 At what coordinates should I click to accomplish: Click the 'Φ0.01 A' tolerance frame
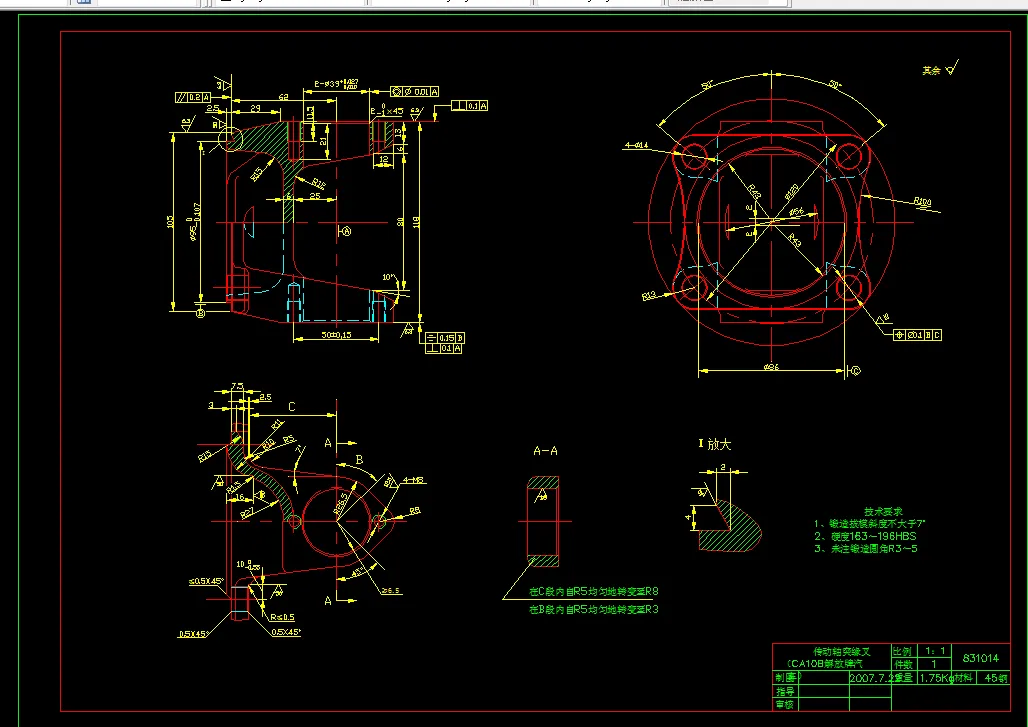(x=416, y=92)
